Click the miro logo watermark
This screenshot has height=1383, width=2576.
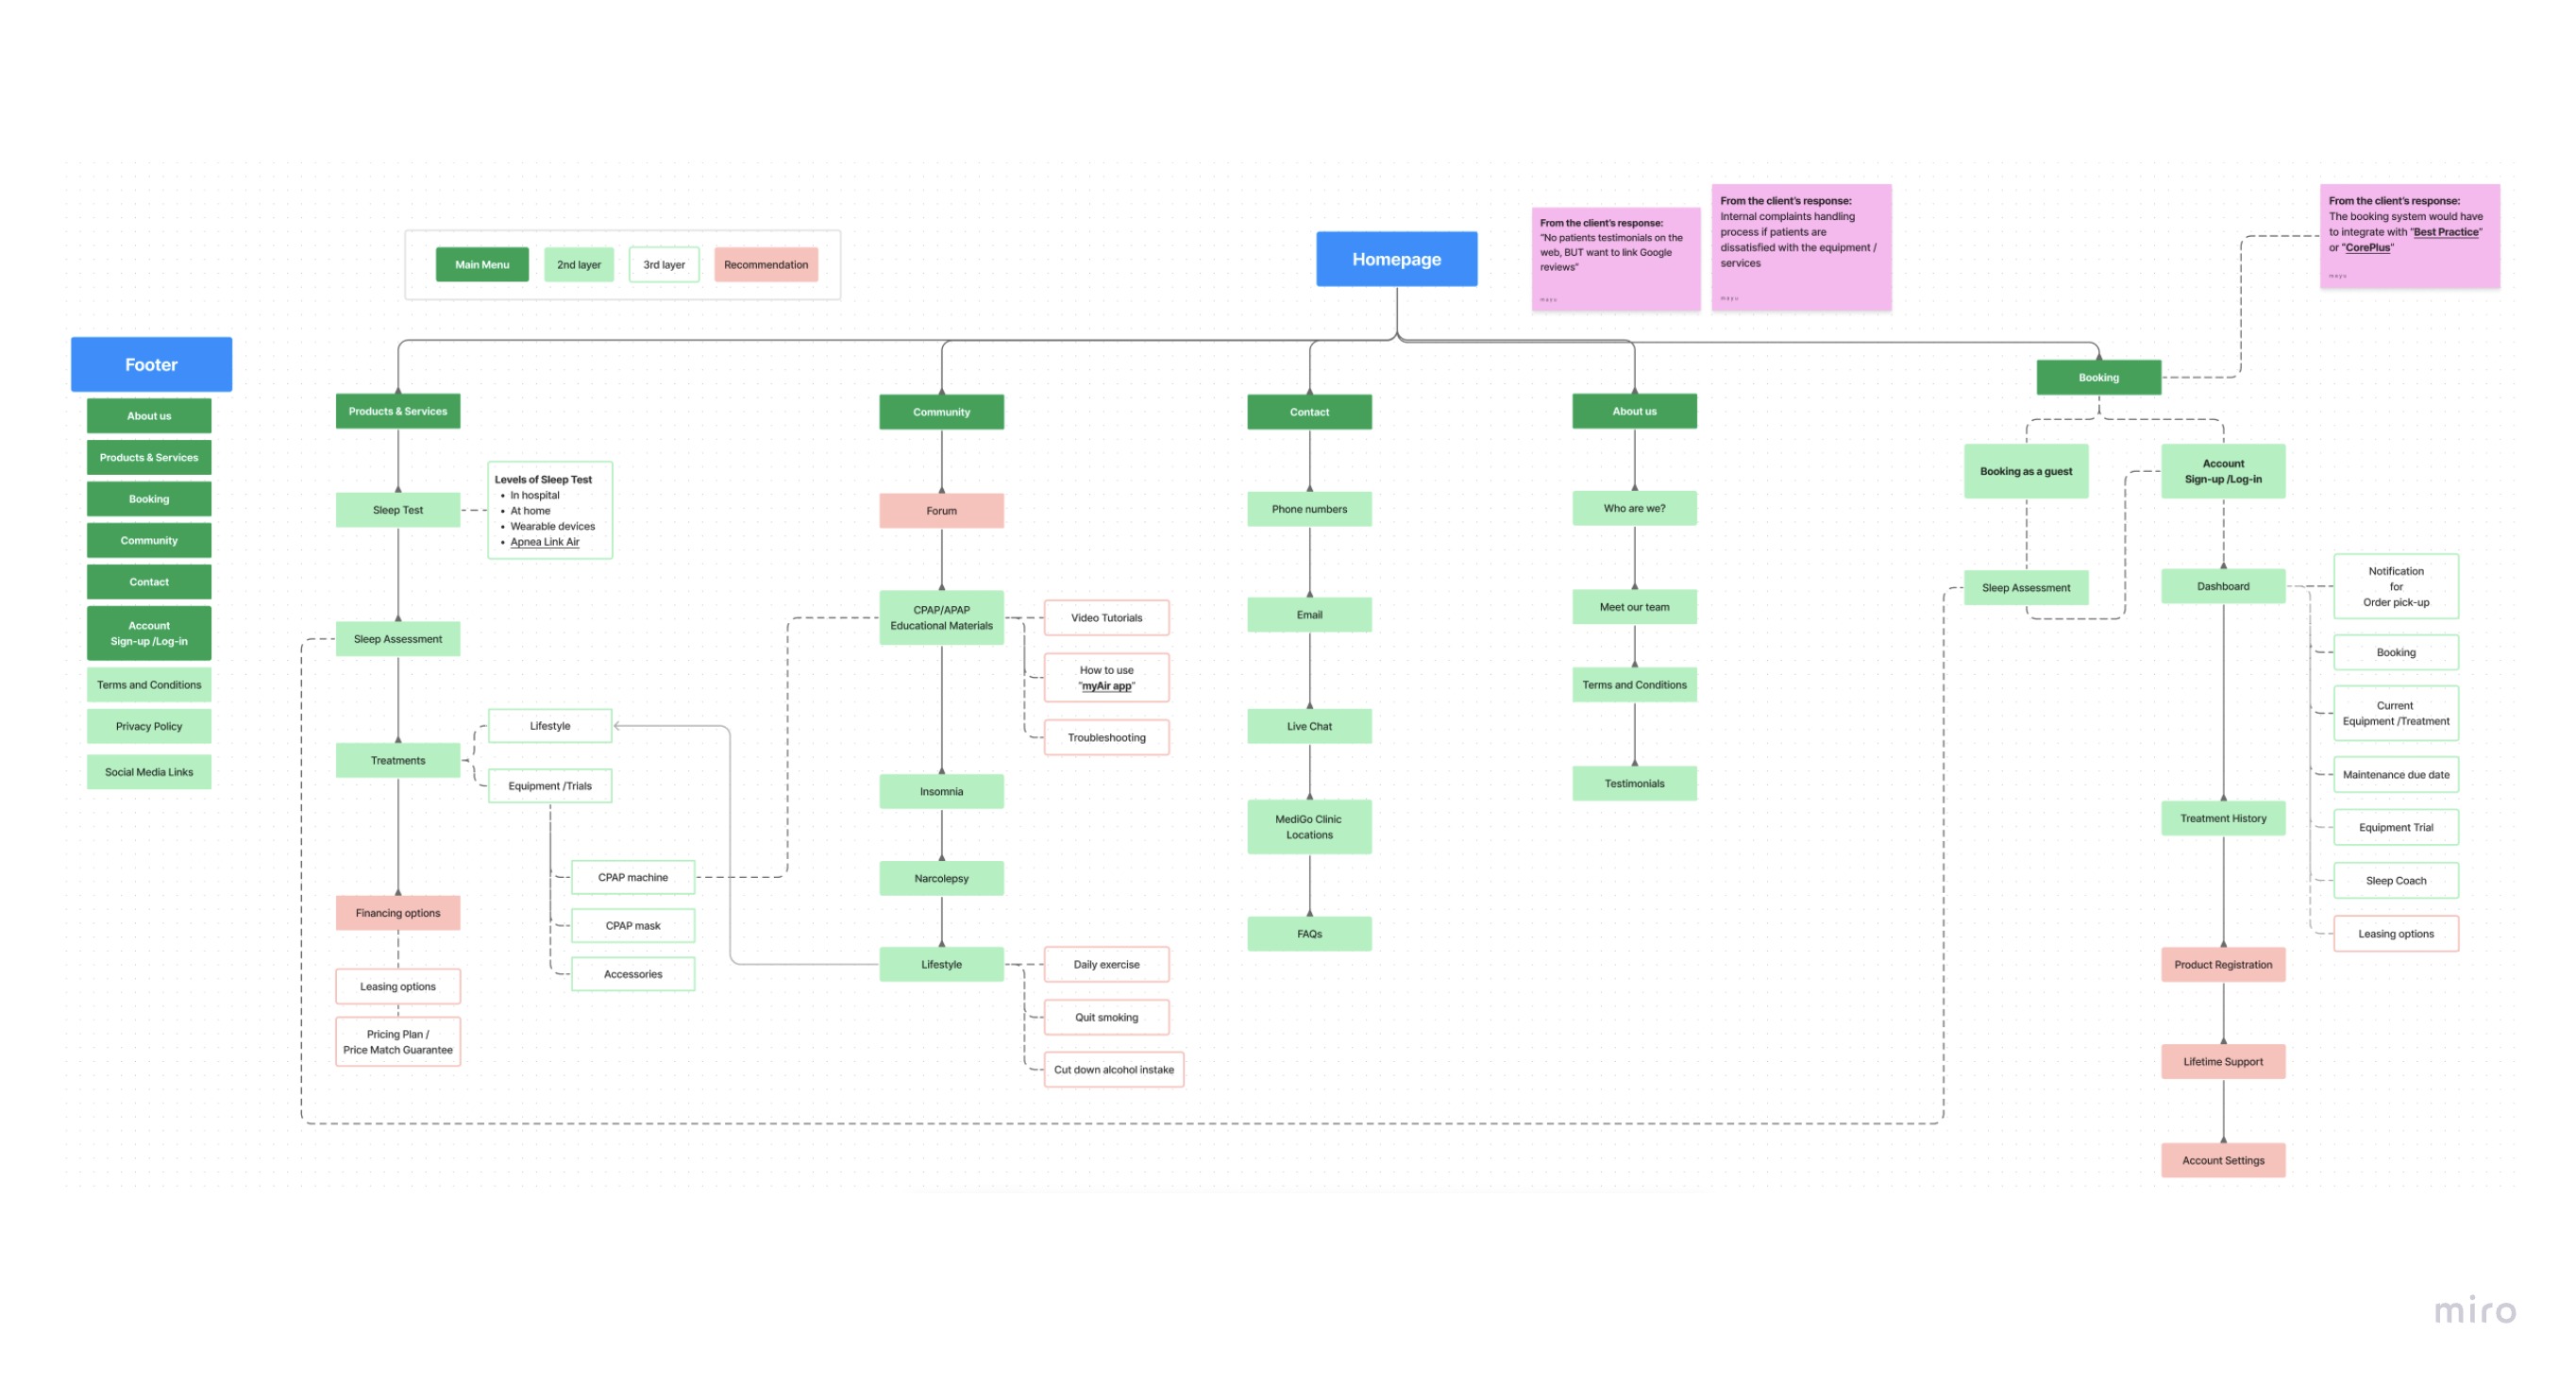coord(2474,1310)
